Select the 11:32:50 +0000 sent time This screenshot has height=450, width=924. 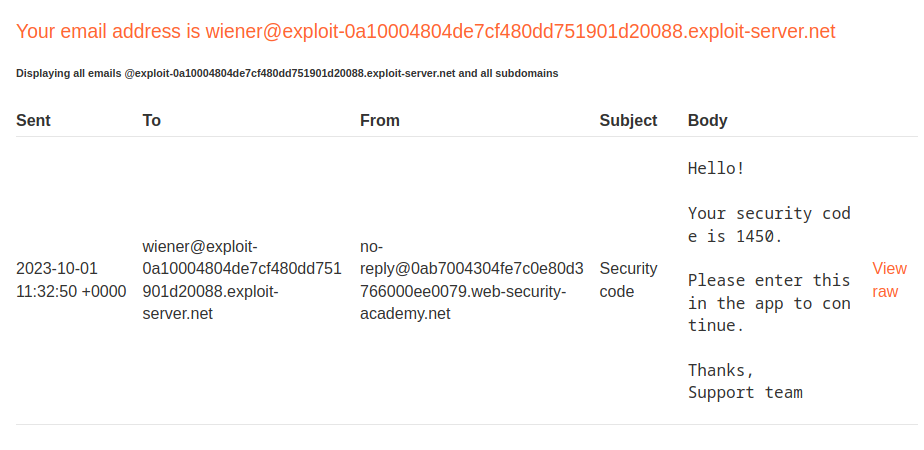pyautogui.click(x=71, y=292)
